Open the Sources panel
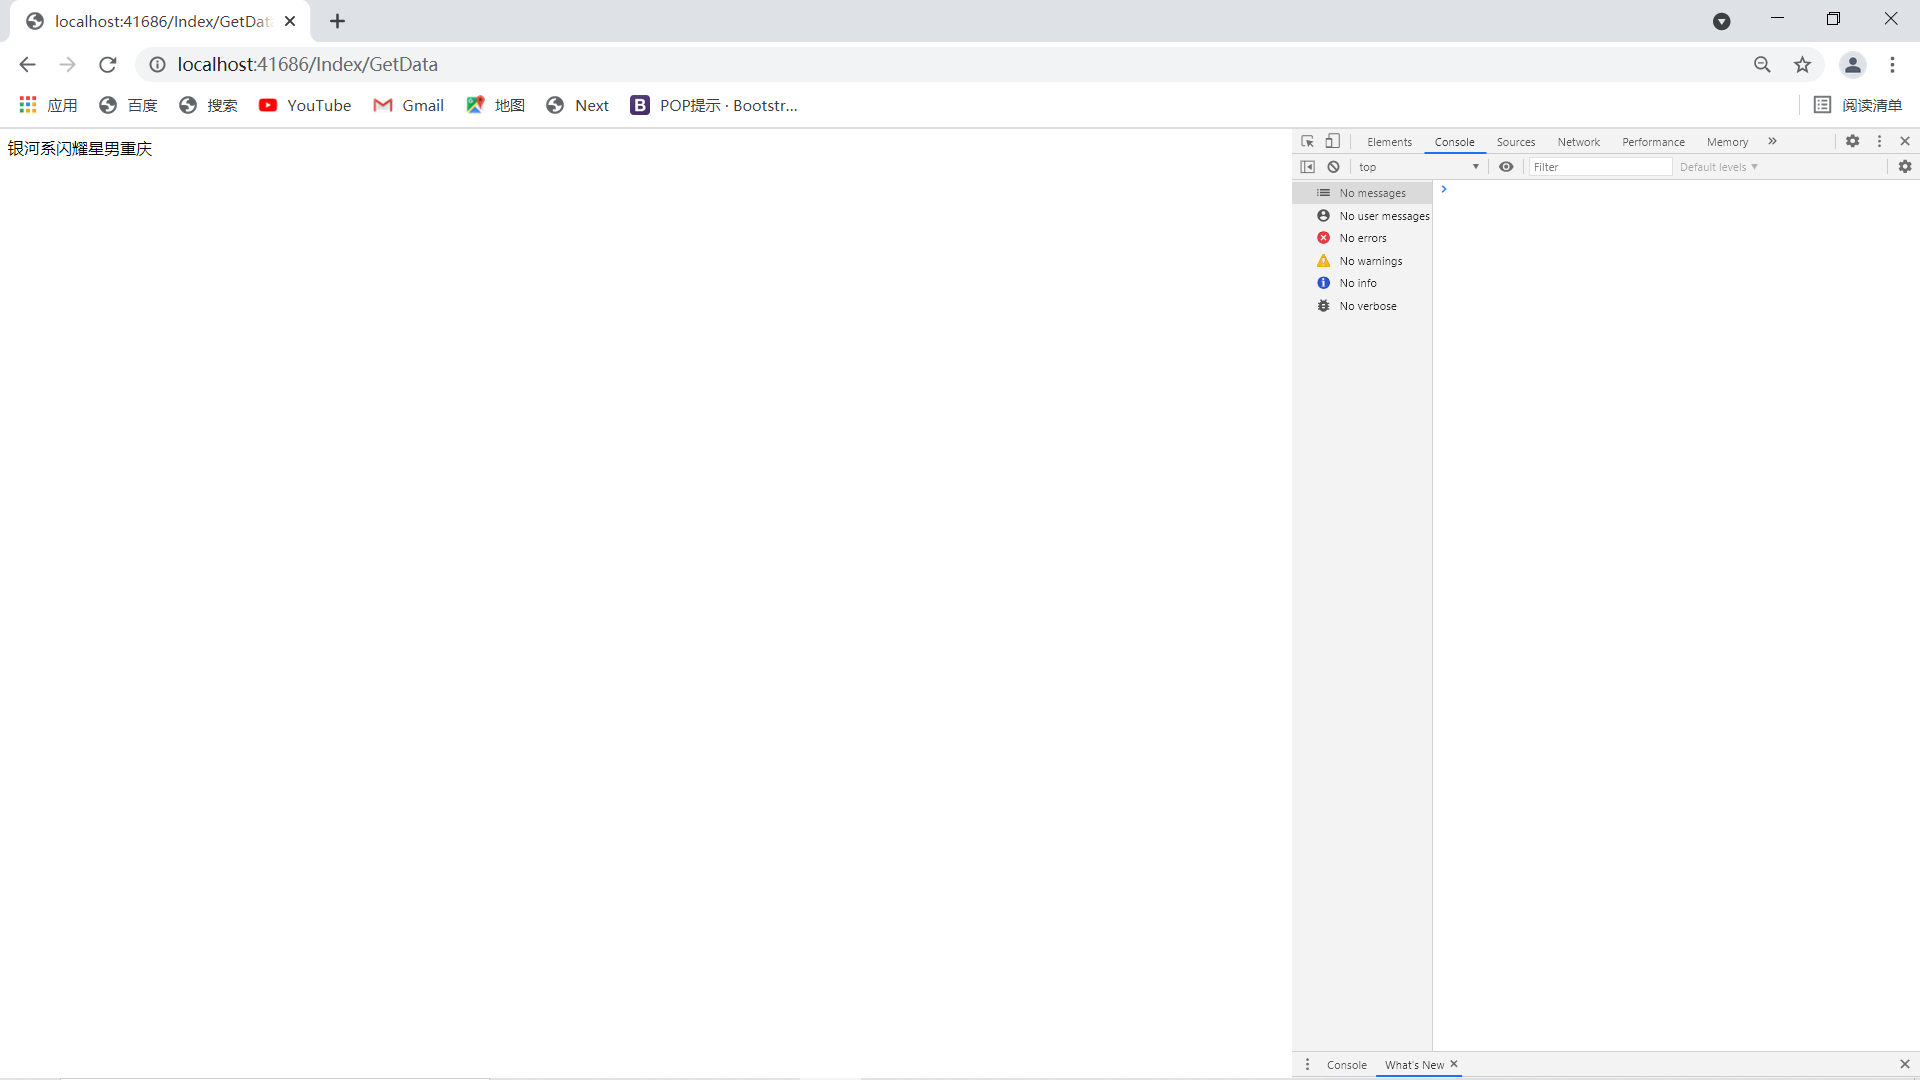 (1515, 141)
